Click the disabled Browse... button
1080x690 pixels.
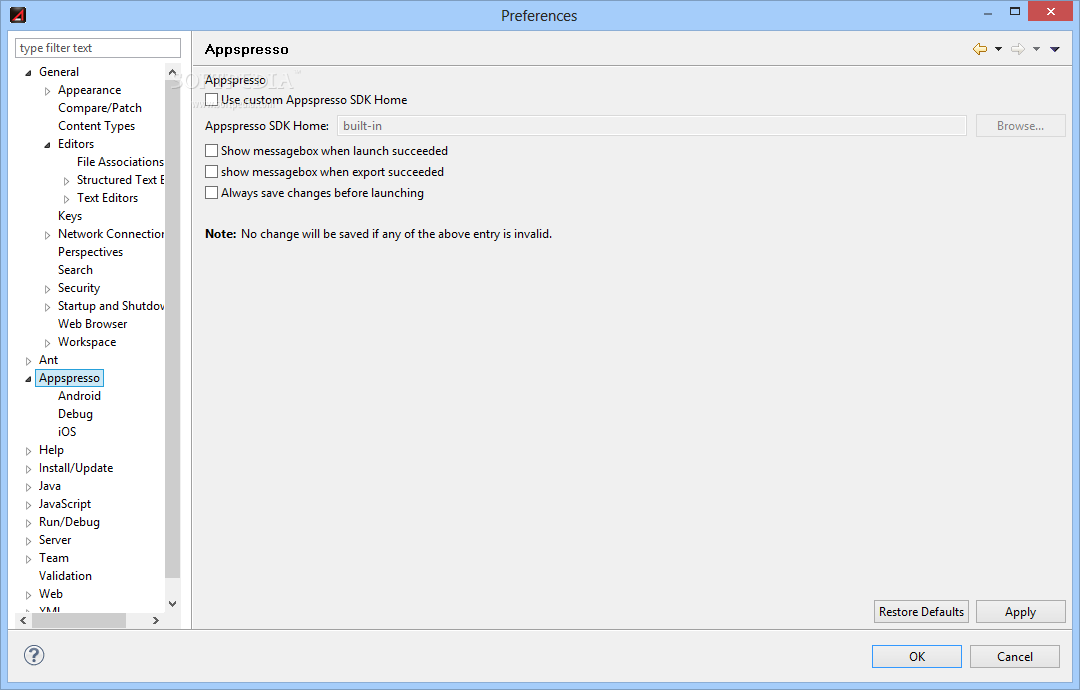tap(1020, 126)
